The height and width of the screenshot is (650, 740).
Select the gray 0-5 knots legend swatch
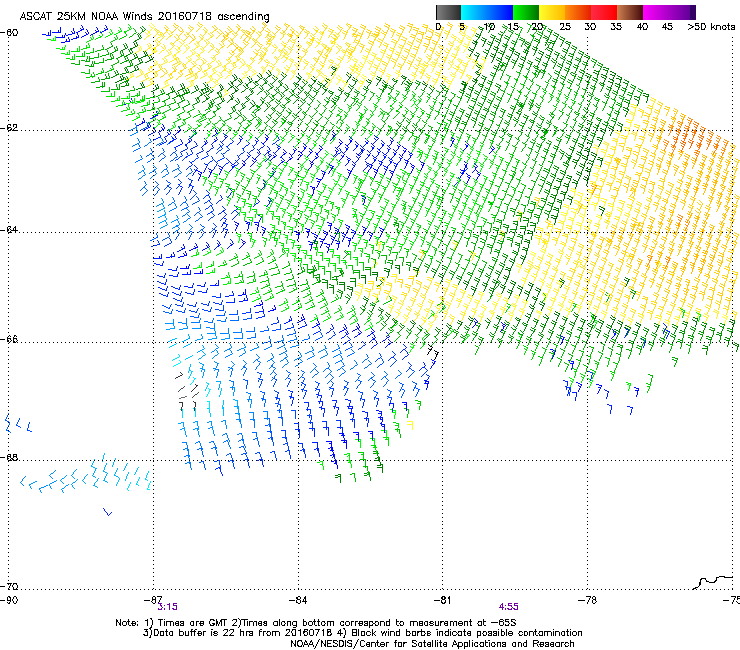[x=448, y=12]
